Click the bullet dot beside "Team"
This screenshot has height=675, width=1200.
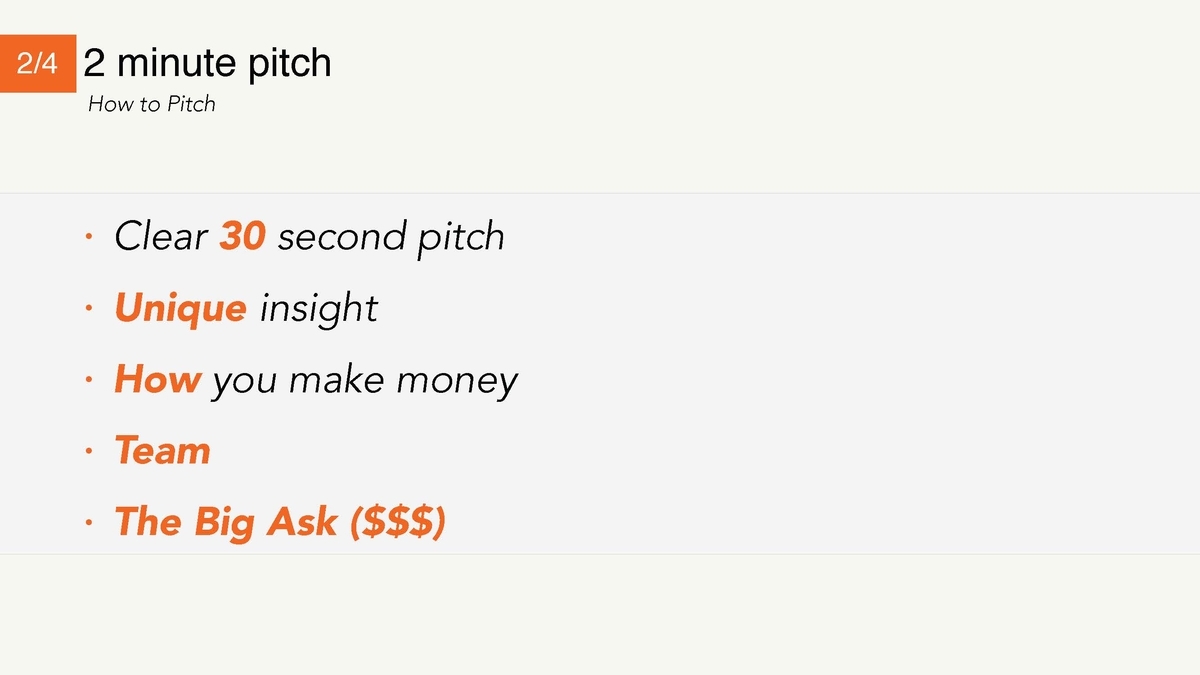coord(89,452)
